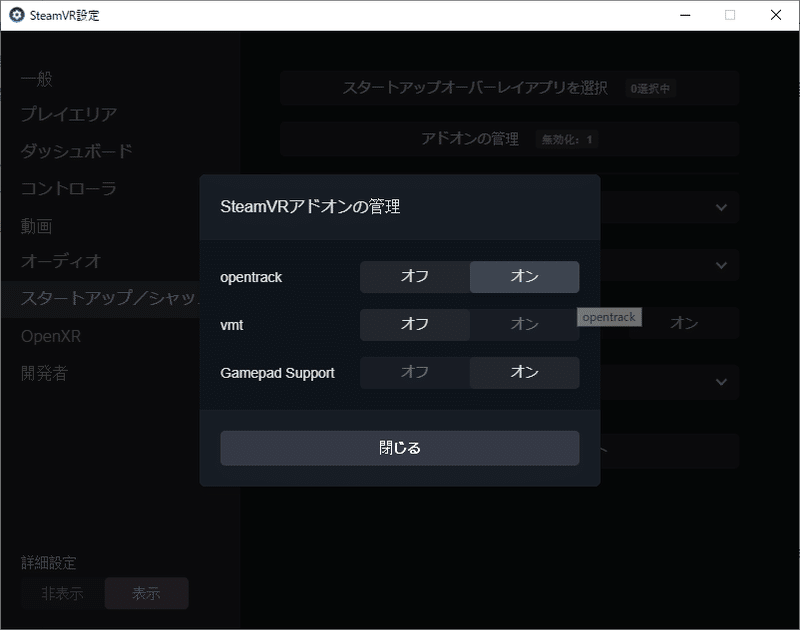Enable the vmt addon
This screenshot has width=800, height=630.
(x=524, y=324)
